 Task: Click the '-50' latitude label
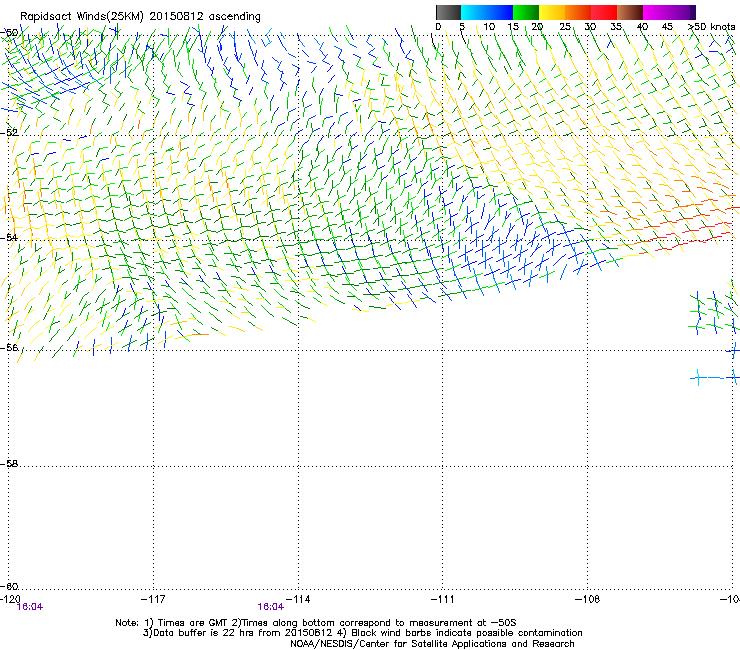coord(9,33)
